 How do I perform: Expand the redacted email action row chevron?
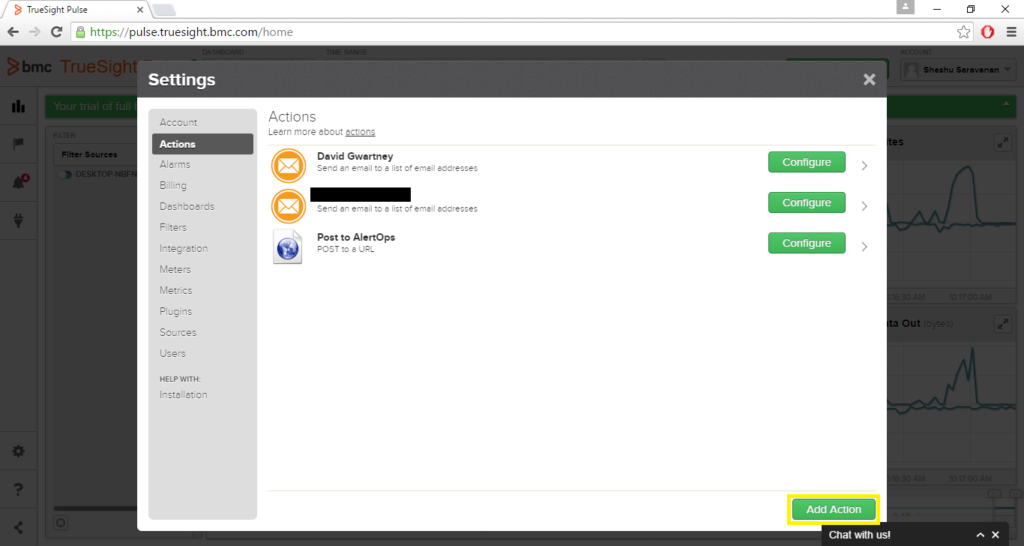pyautogui.click(x=864, y=206)
